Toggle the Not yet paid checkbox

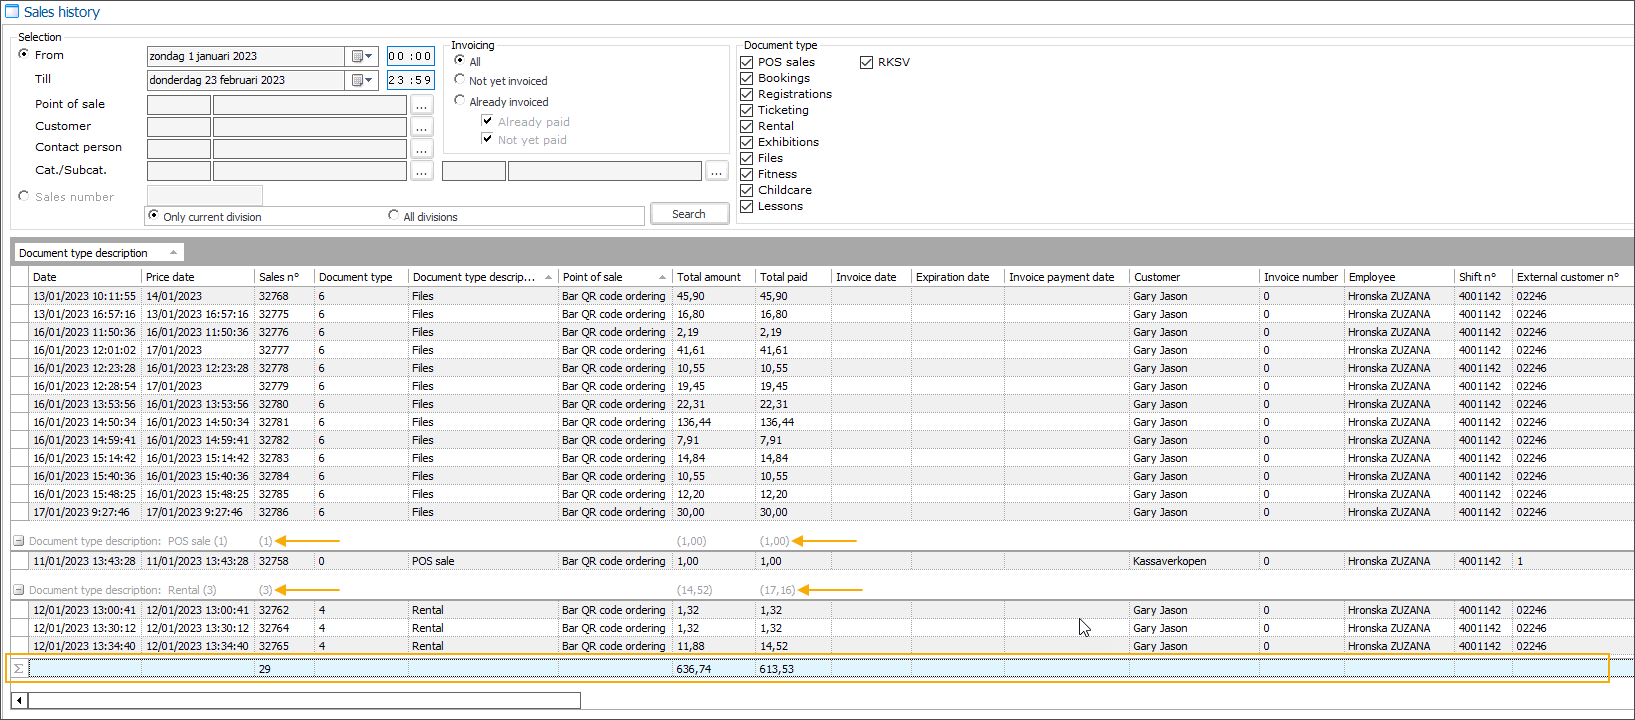[487, 139]
